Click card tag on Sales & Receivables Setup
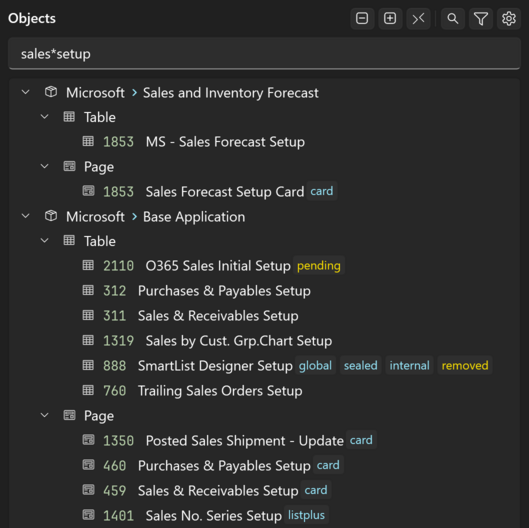 (x=316, y=490)
